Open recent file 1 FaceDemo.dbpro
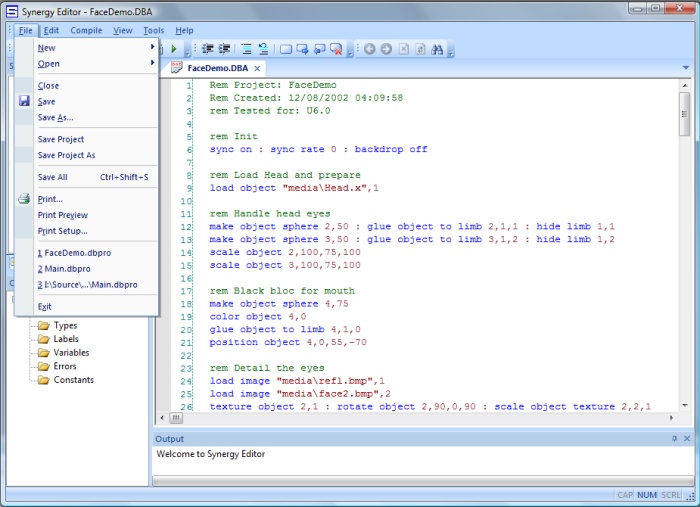The height and width of the screenshot is (507, 700). [x=87, y=253]
